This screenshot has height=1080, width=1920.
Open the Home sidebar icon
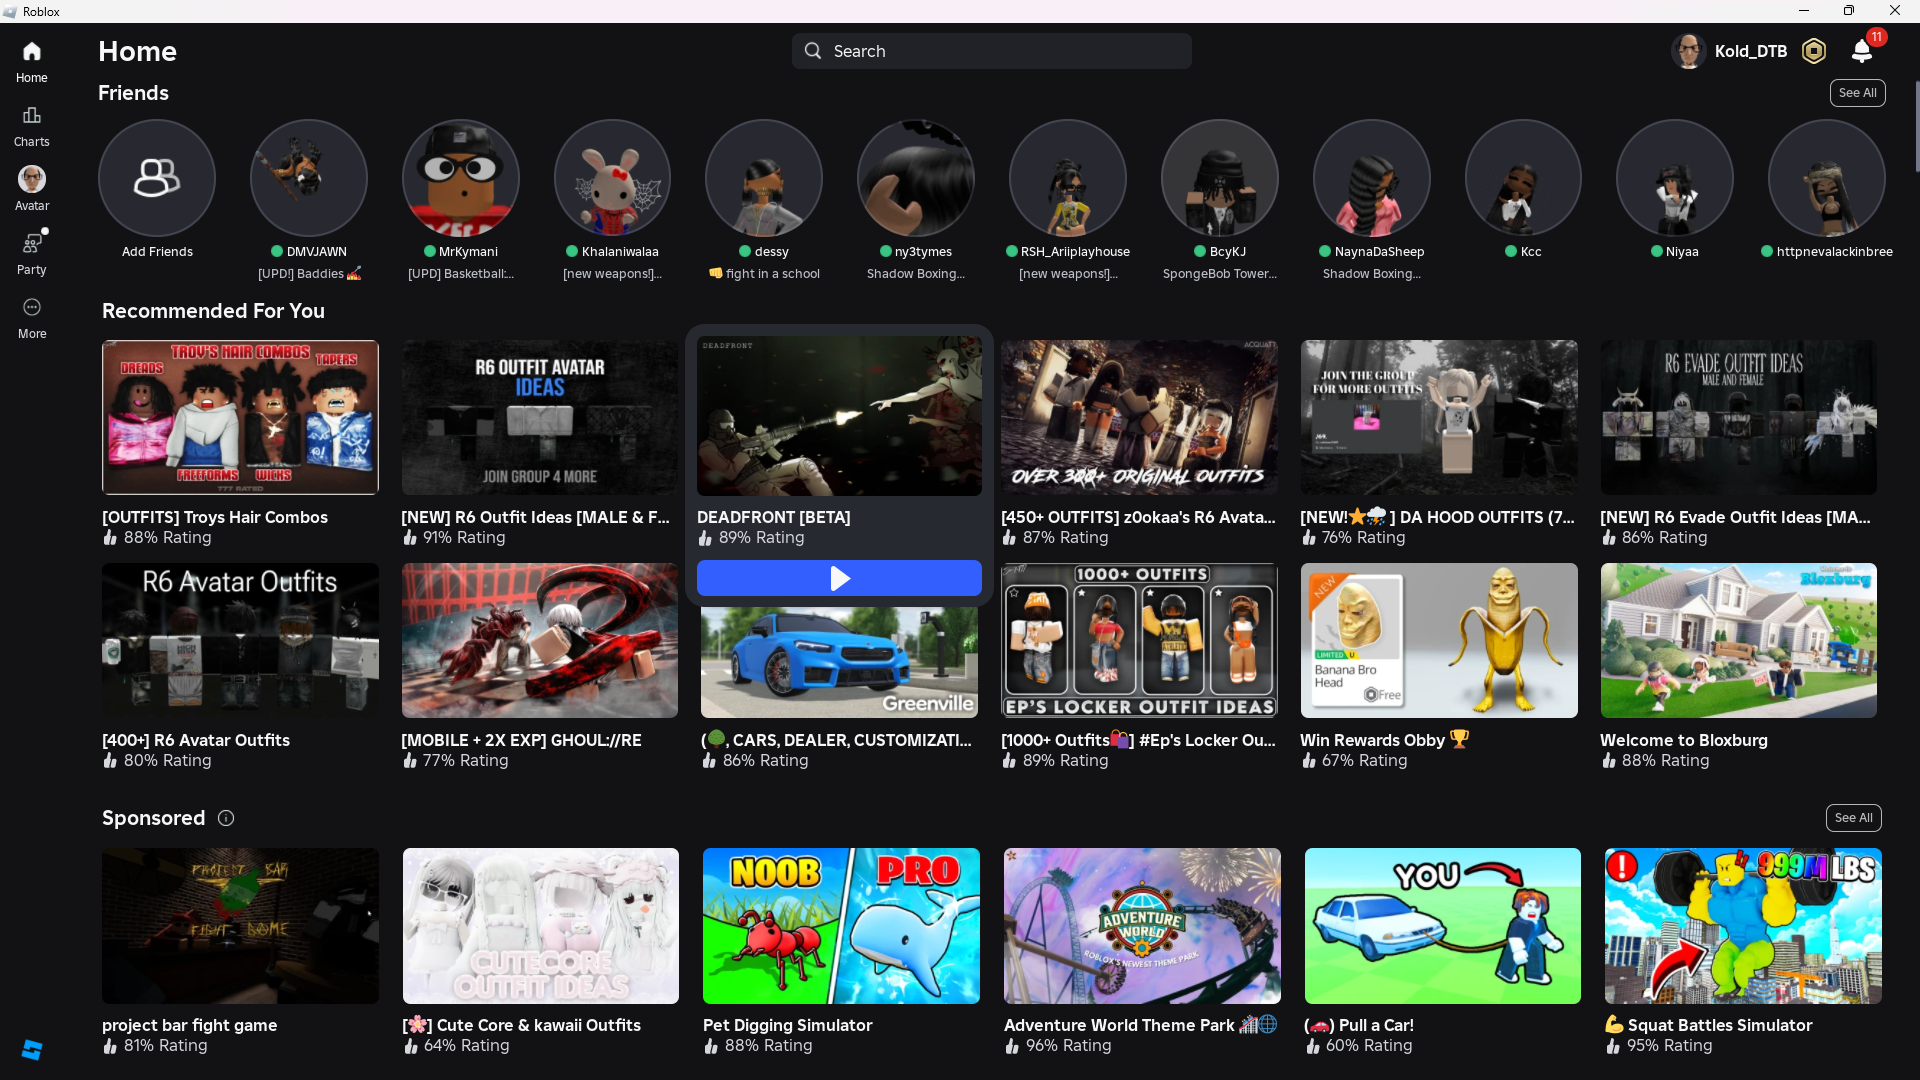point(32,51)
